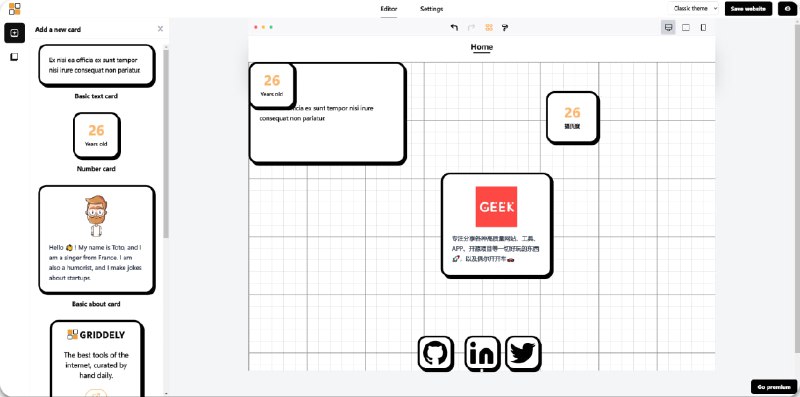Screen dimensions: 800x397
Task: Click the card list panel scrollbar
Action: [x=166, y=143]
